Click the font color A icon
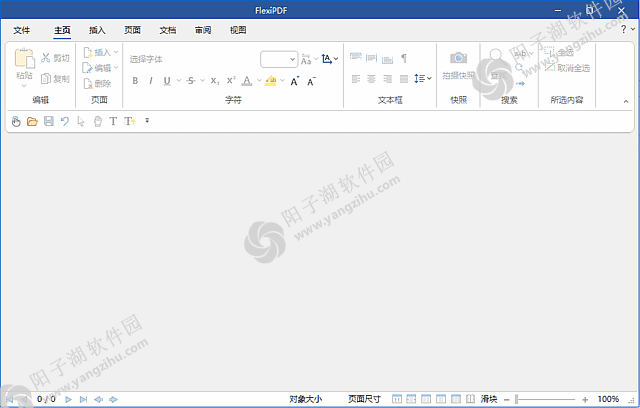 tap(247, 81)
